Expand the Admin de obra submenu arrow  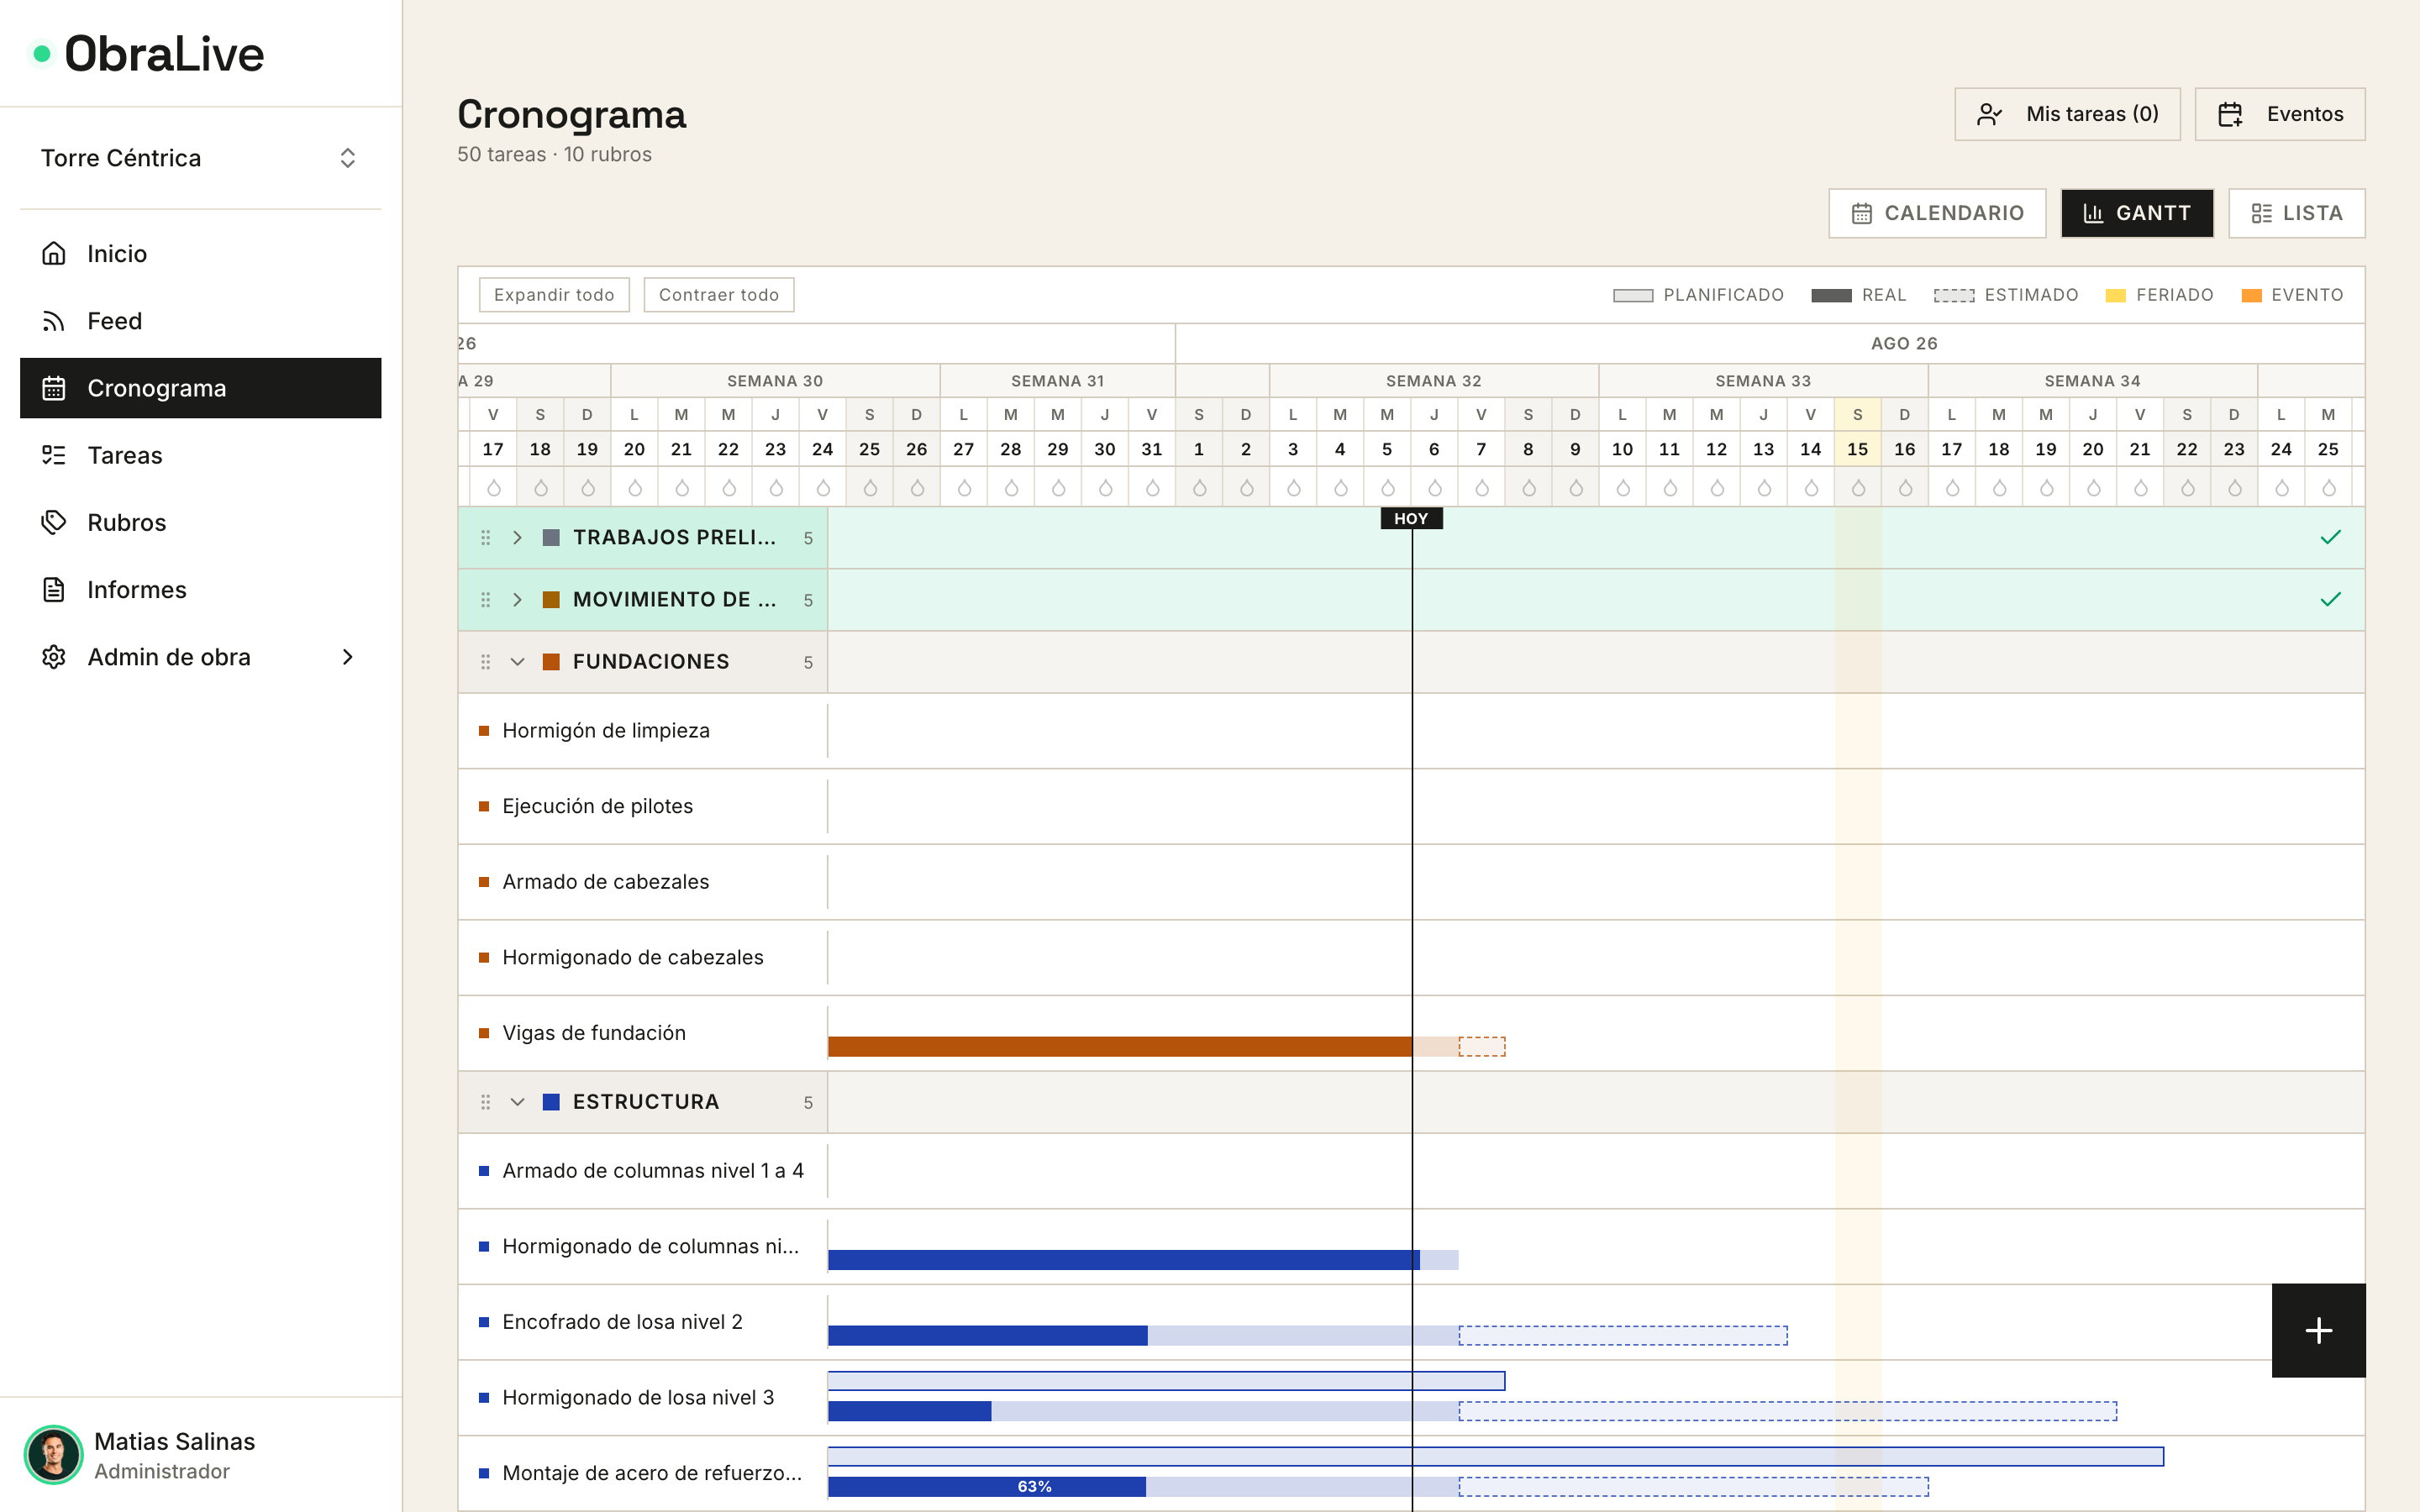(x=347, y=657)
